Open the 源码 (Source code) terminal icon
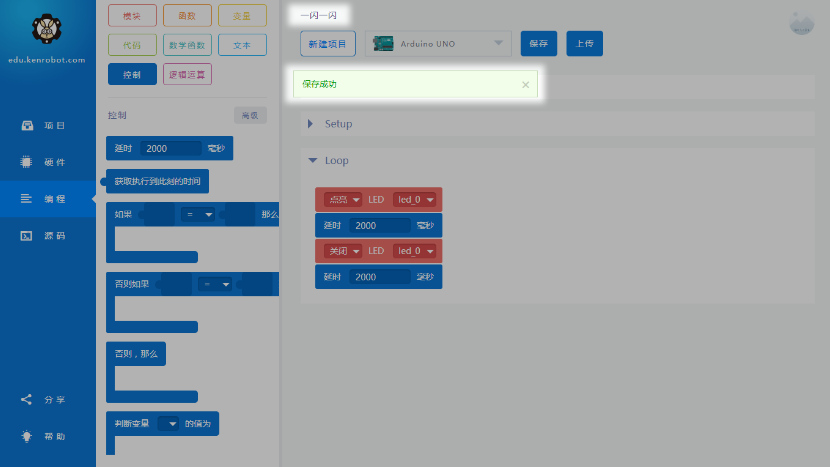Image resolution: width=830 pixels, height=467 pixels. (27, 236)
